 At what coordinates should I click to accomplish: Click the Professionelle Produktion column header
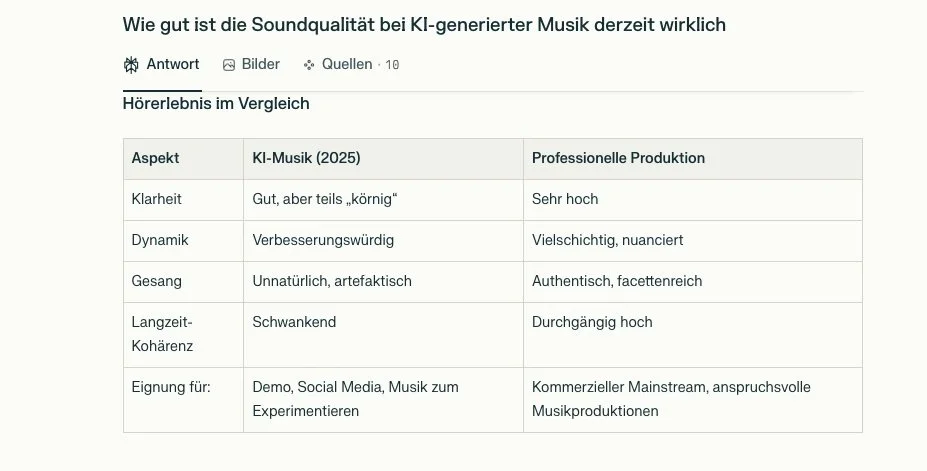[618, 158]
